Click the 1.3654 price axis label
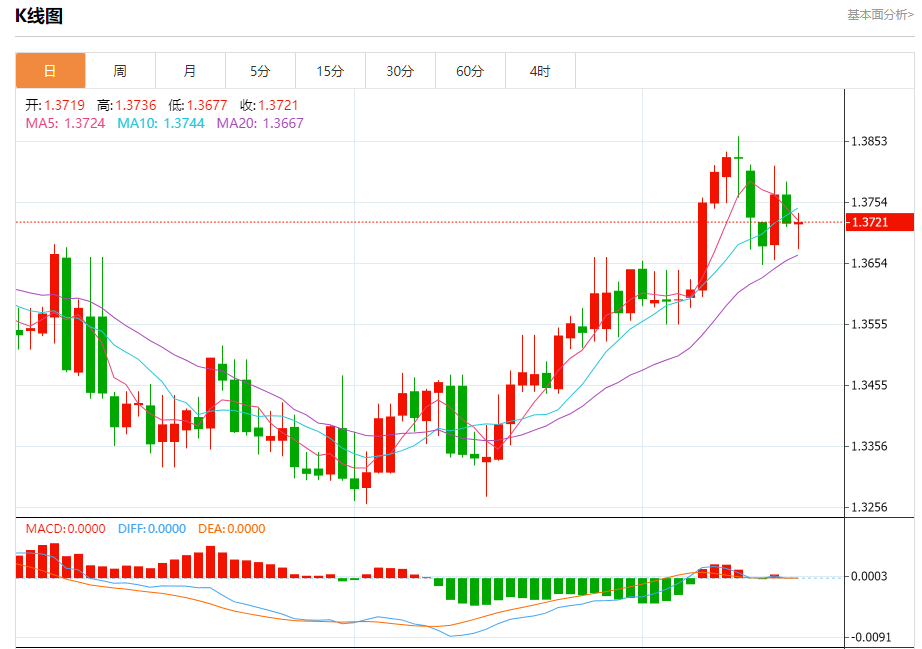The image size is (922, 649). click(869, 263)
